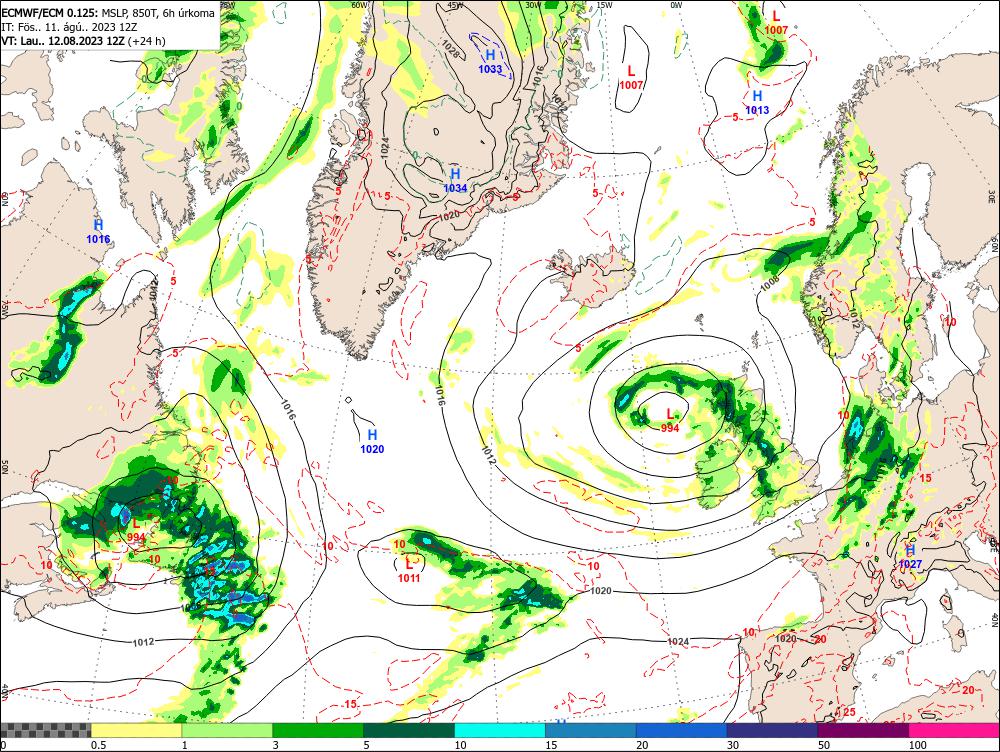Screen dimensions: 1000x752
Task: Click the legend tick label '50'
Action: [824, 745]
